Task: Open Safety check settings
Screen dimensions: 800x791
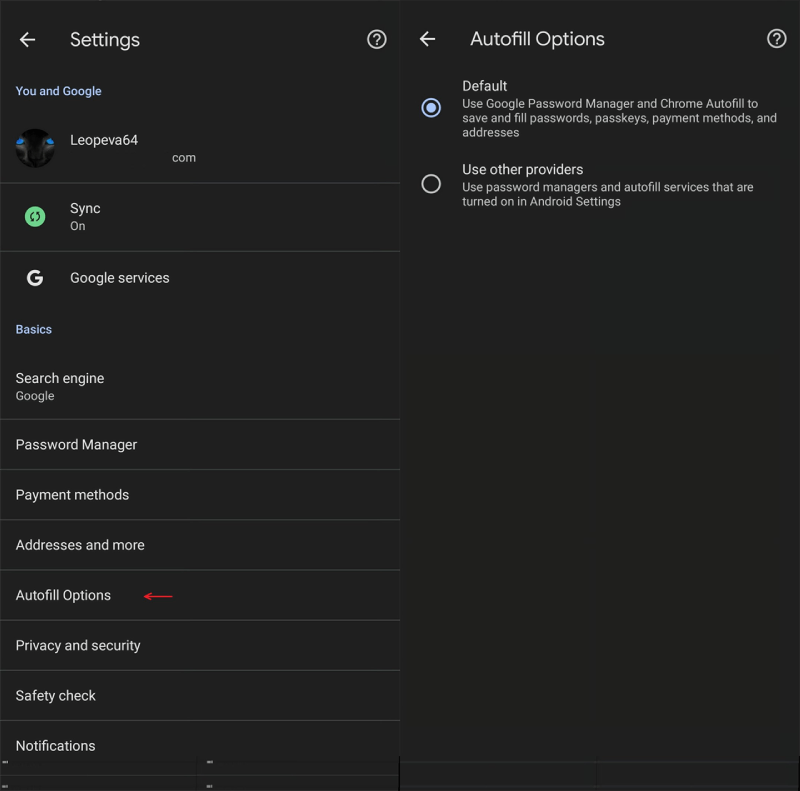Action: 56,695
